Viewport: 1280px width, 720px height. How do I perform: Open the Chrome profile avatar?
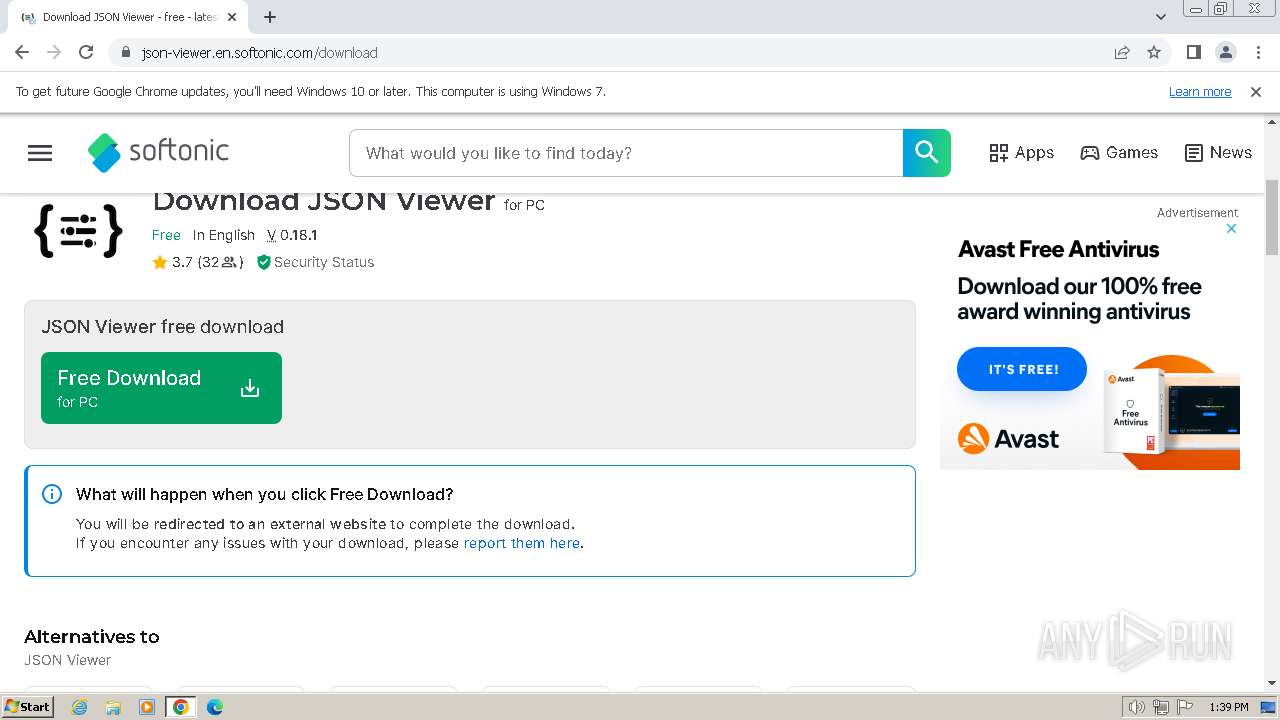click(1226, 53)
